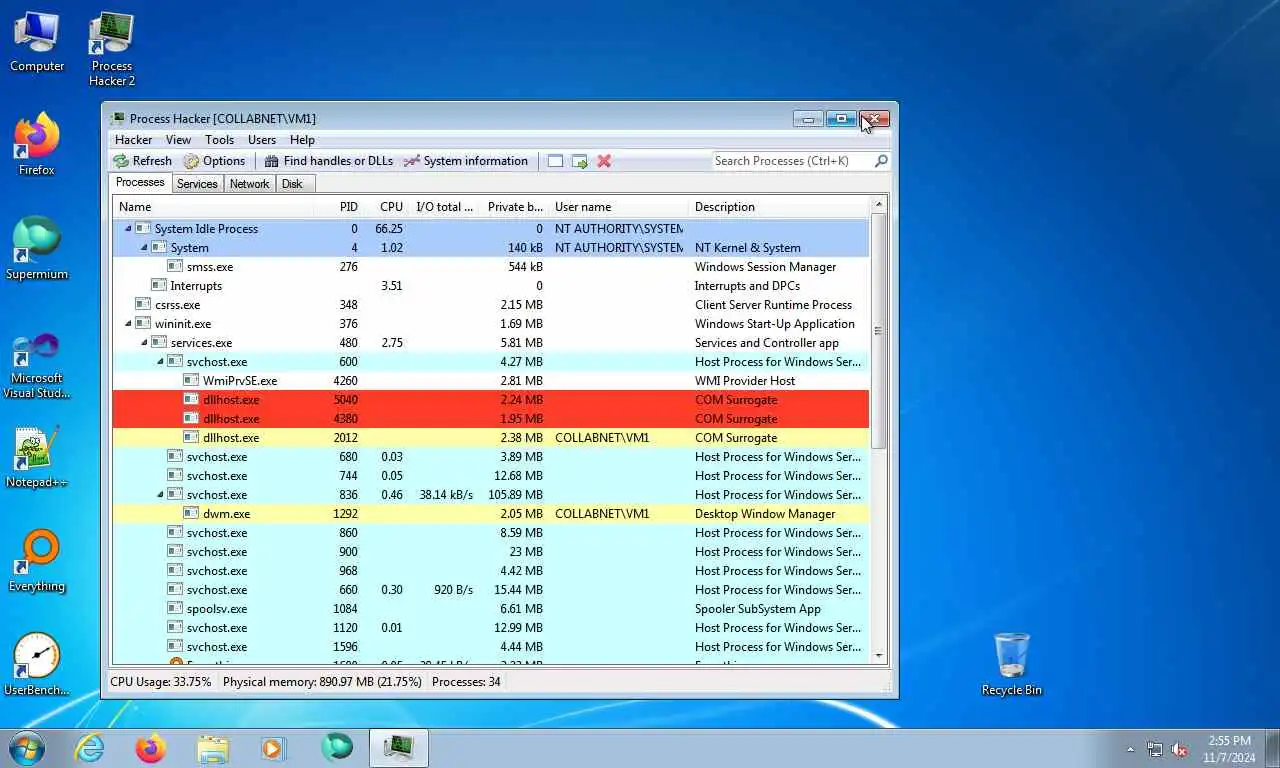Image resolution: width=1280 pixels, height=768 pixels.
Task: Click the Process Hacker taskbar button
Action: coord(399,748)
